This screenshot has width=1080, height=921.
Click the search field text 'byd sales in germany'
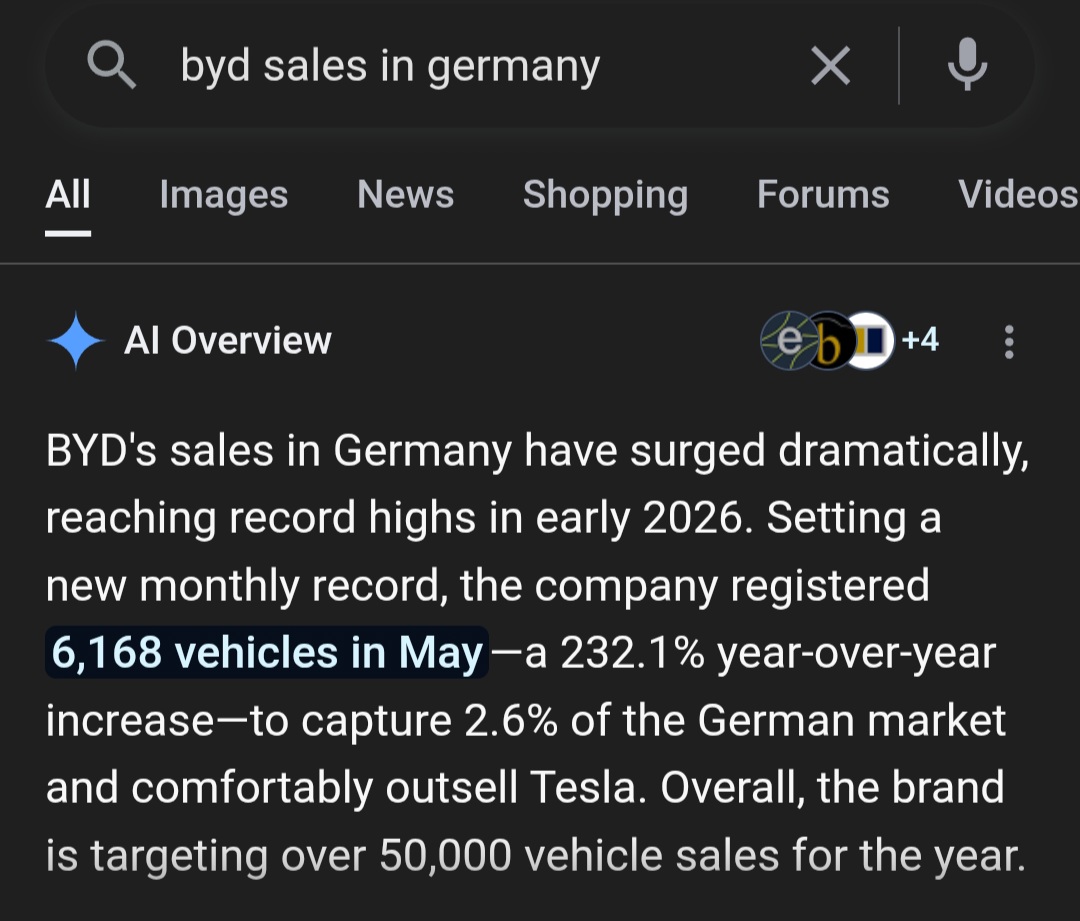pyautogui.click(x=391, y=68)
